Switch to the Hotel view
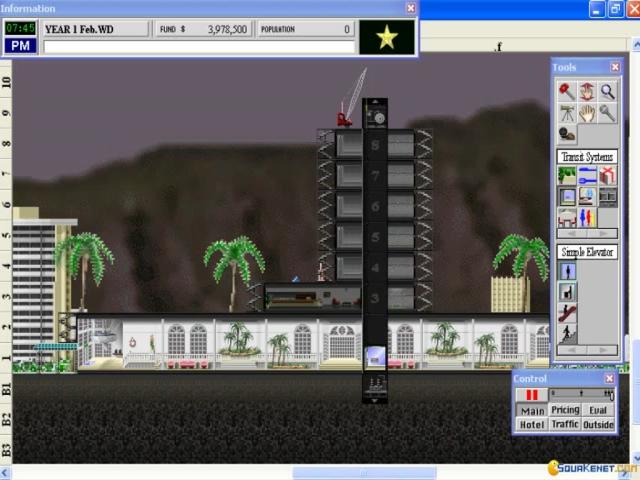The image size is (640, 480). click(532, 424)
